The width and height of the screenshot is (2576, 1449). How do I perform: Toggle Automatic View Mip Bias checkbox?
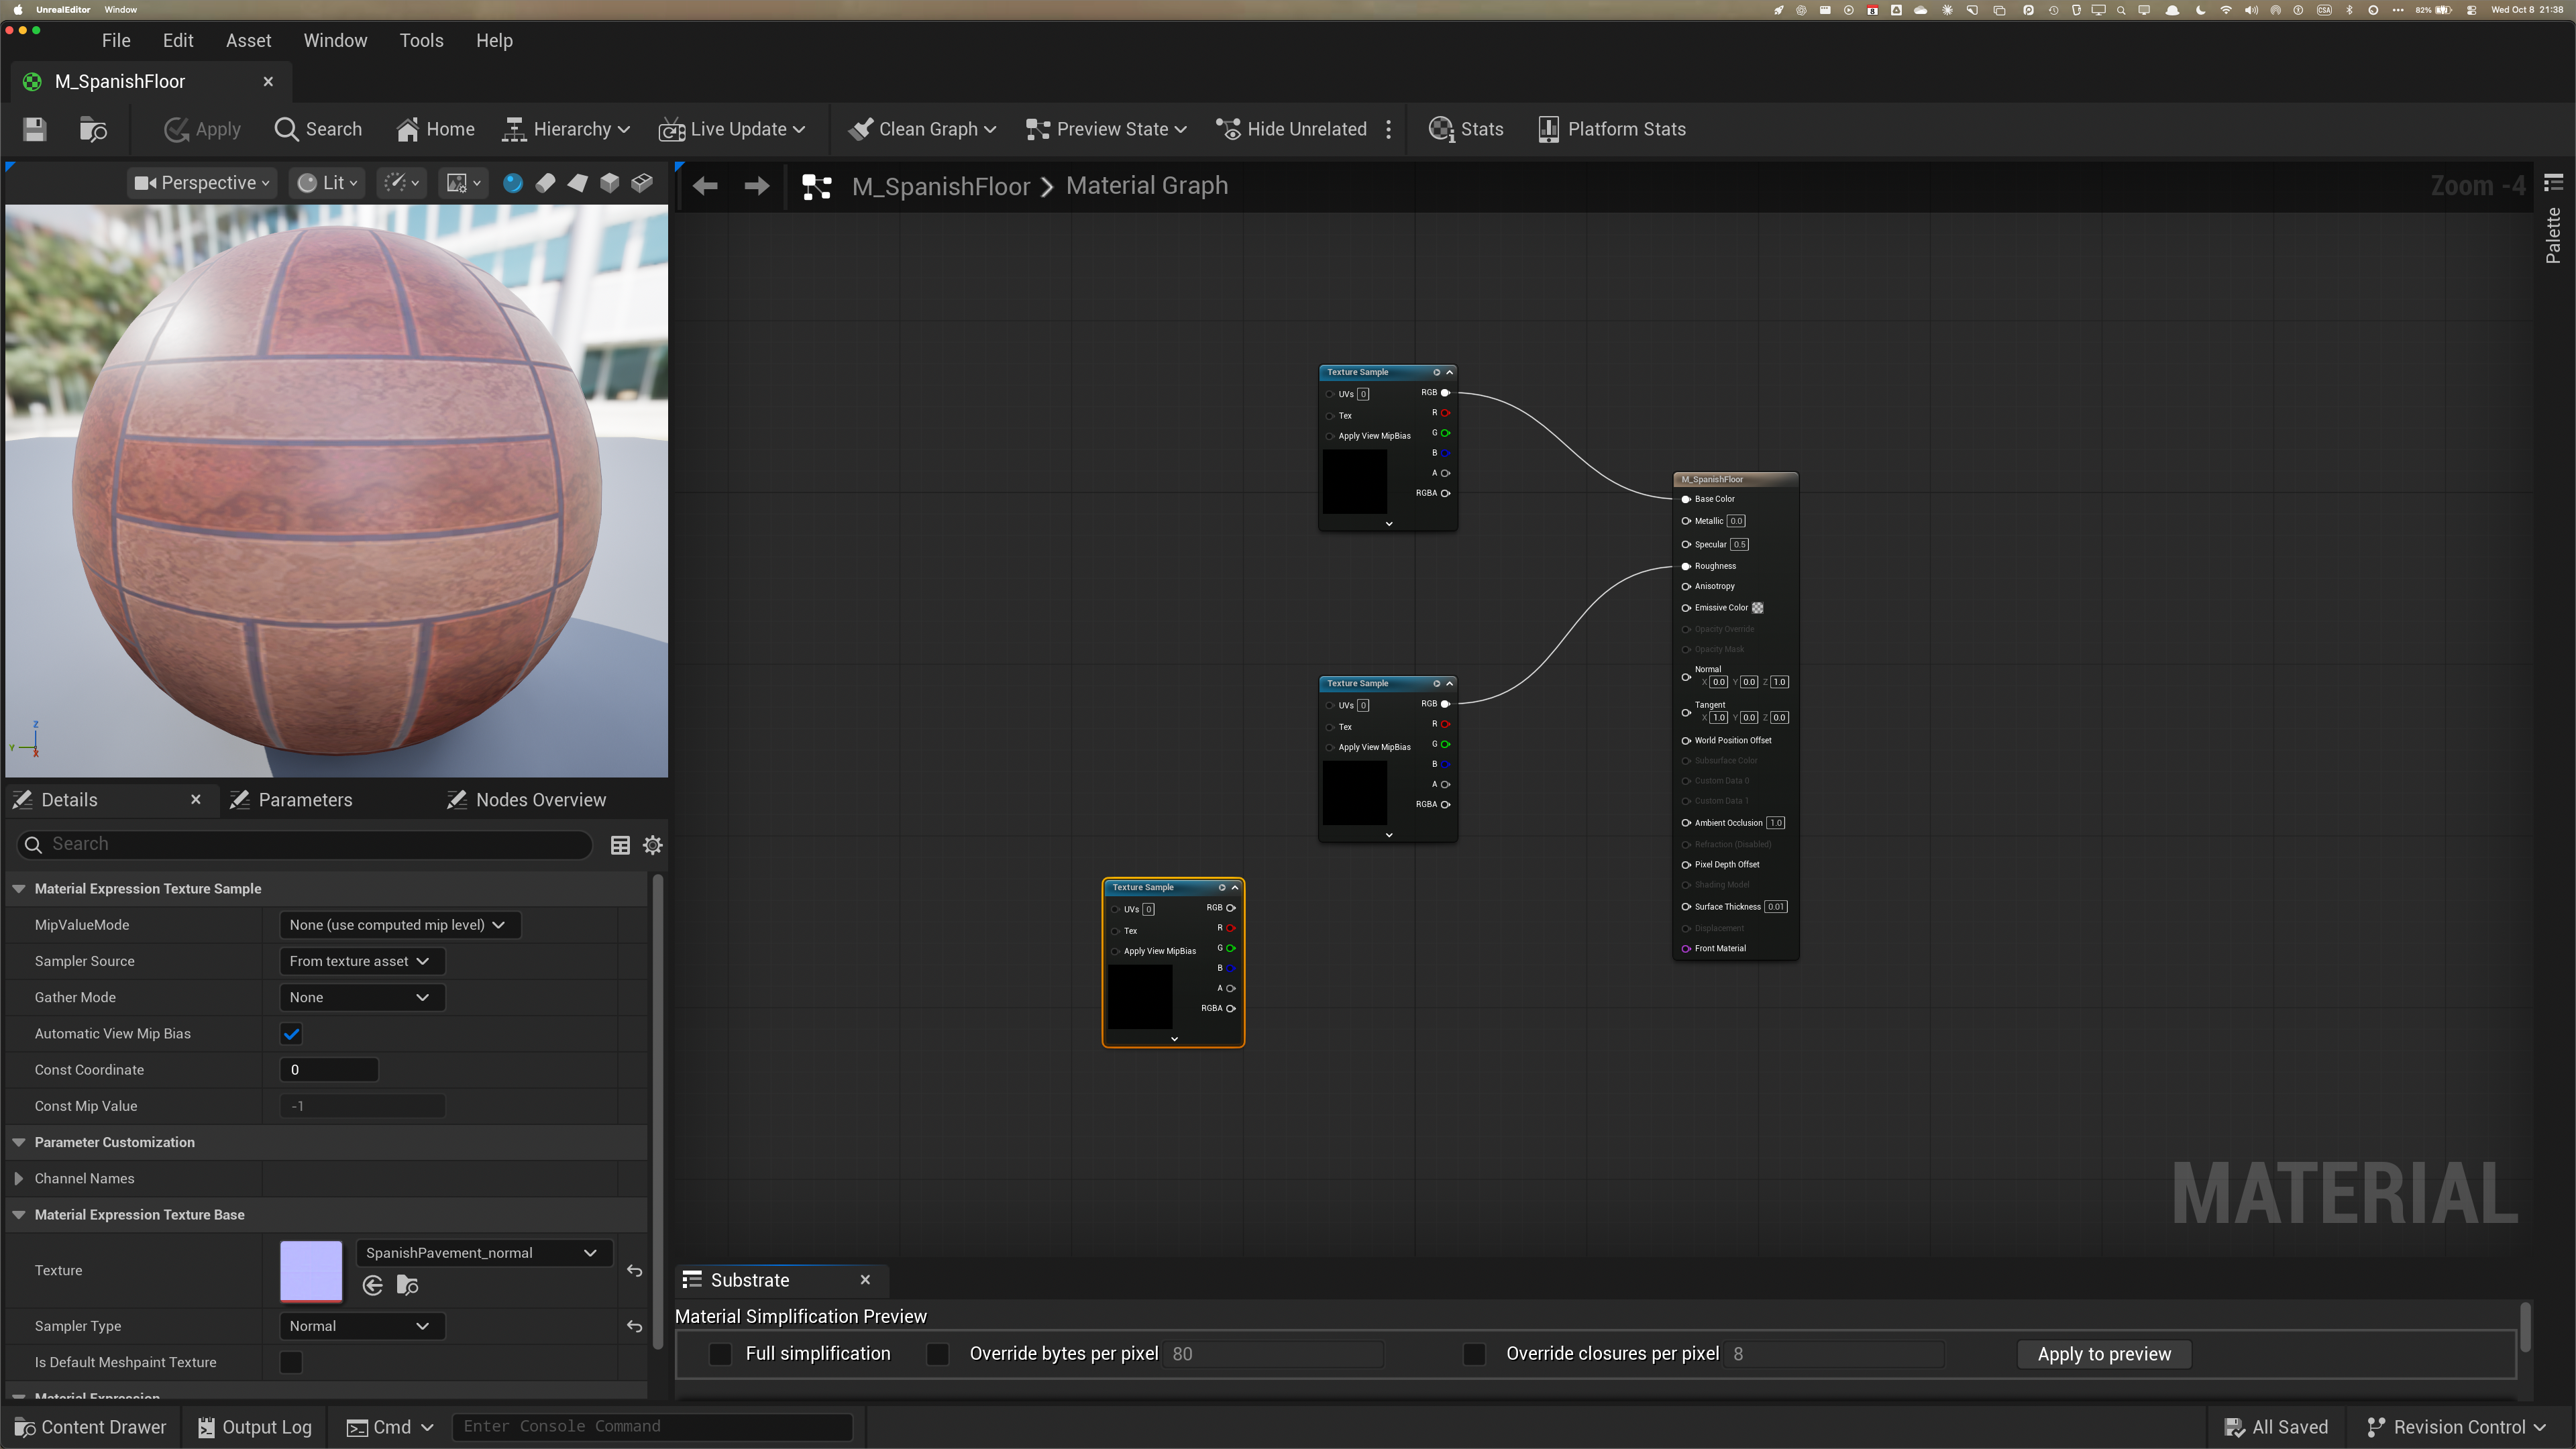click(x=291, y=1034)
